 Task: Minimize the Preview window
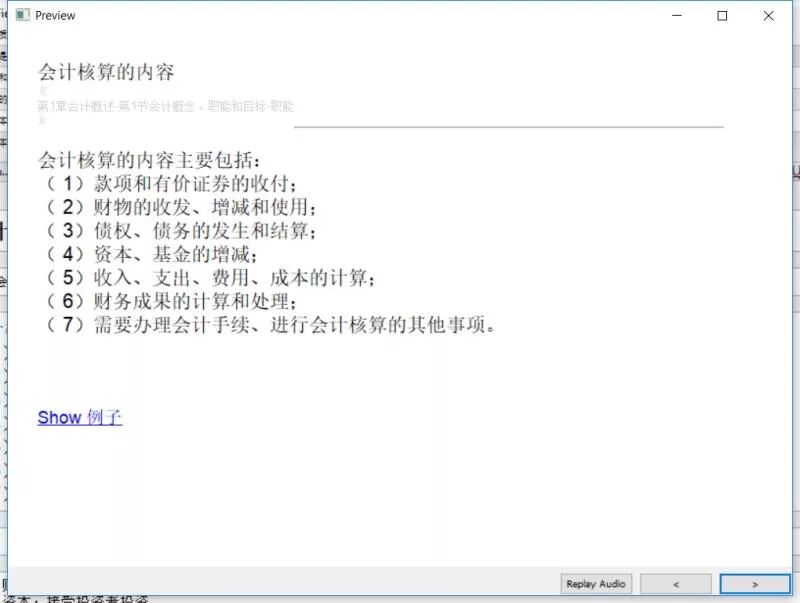coord(677,15)
